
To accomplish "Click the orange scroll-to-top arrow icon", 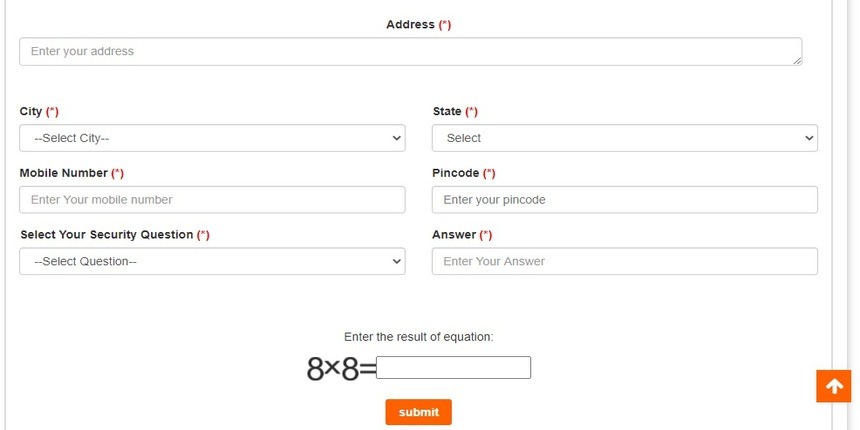I will coord(834,386).
